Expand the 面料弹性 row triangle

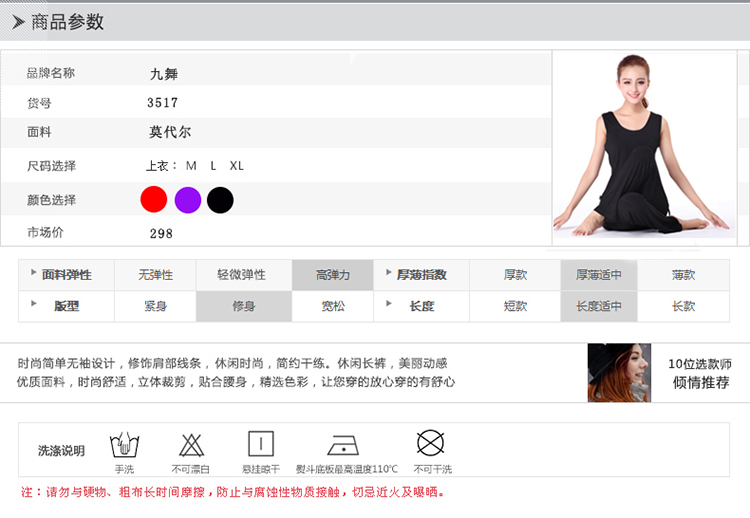tap(34, 273)
